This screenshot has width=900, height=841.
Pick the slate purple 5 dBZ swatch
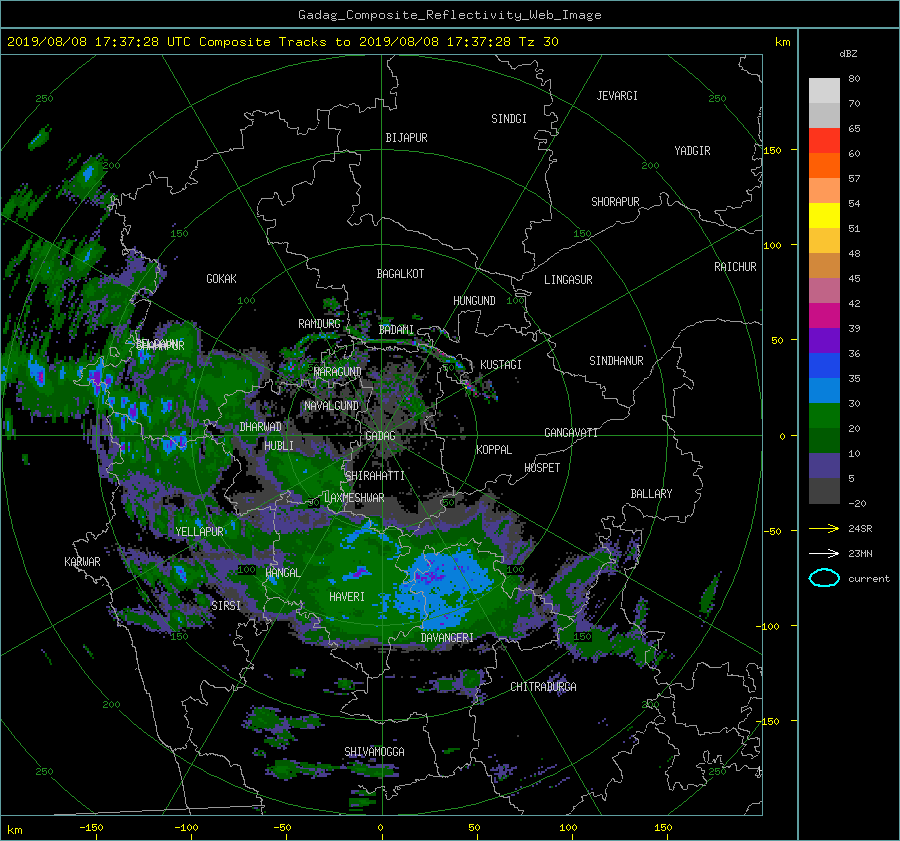[824, 466]
